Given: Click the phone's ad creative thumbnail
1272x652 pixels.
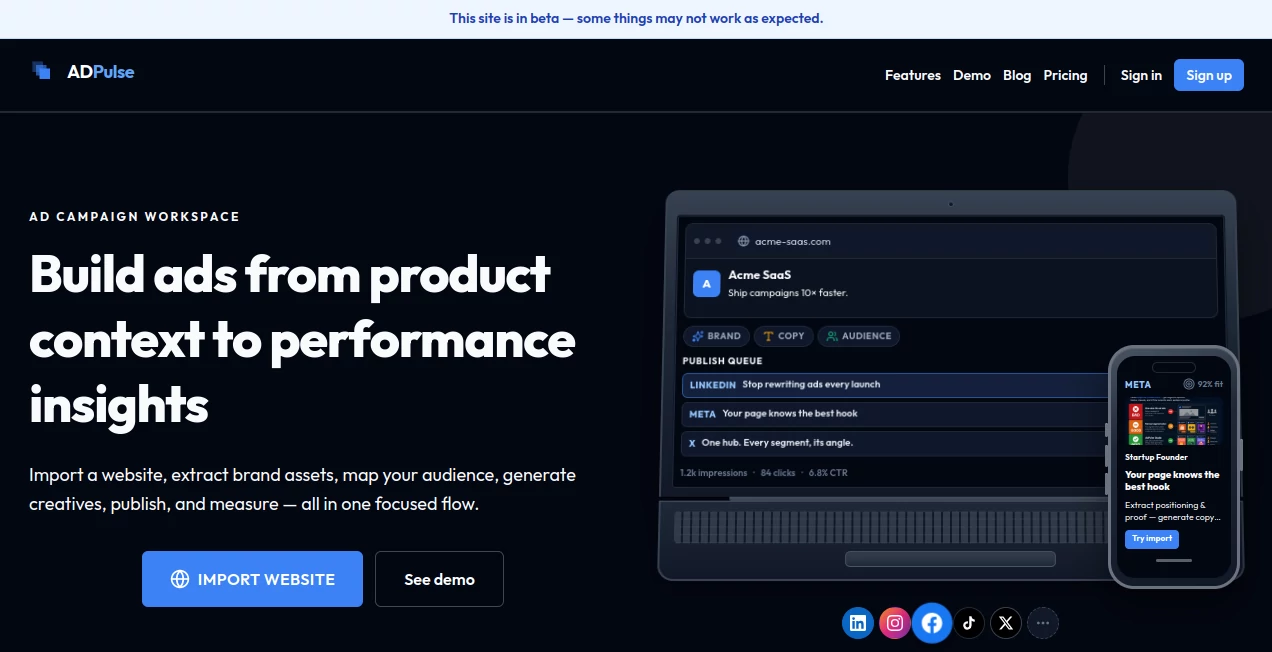Looking at the screenshot, I should tap(1174, 421).
